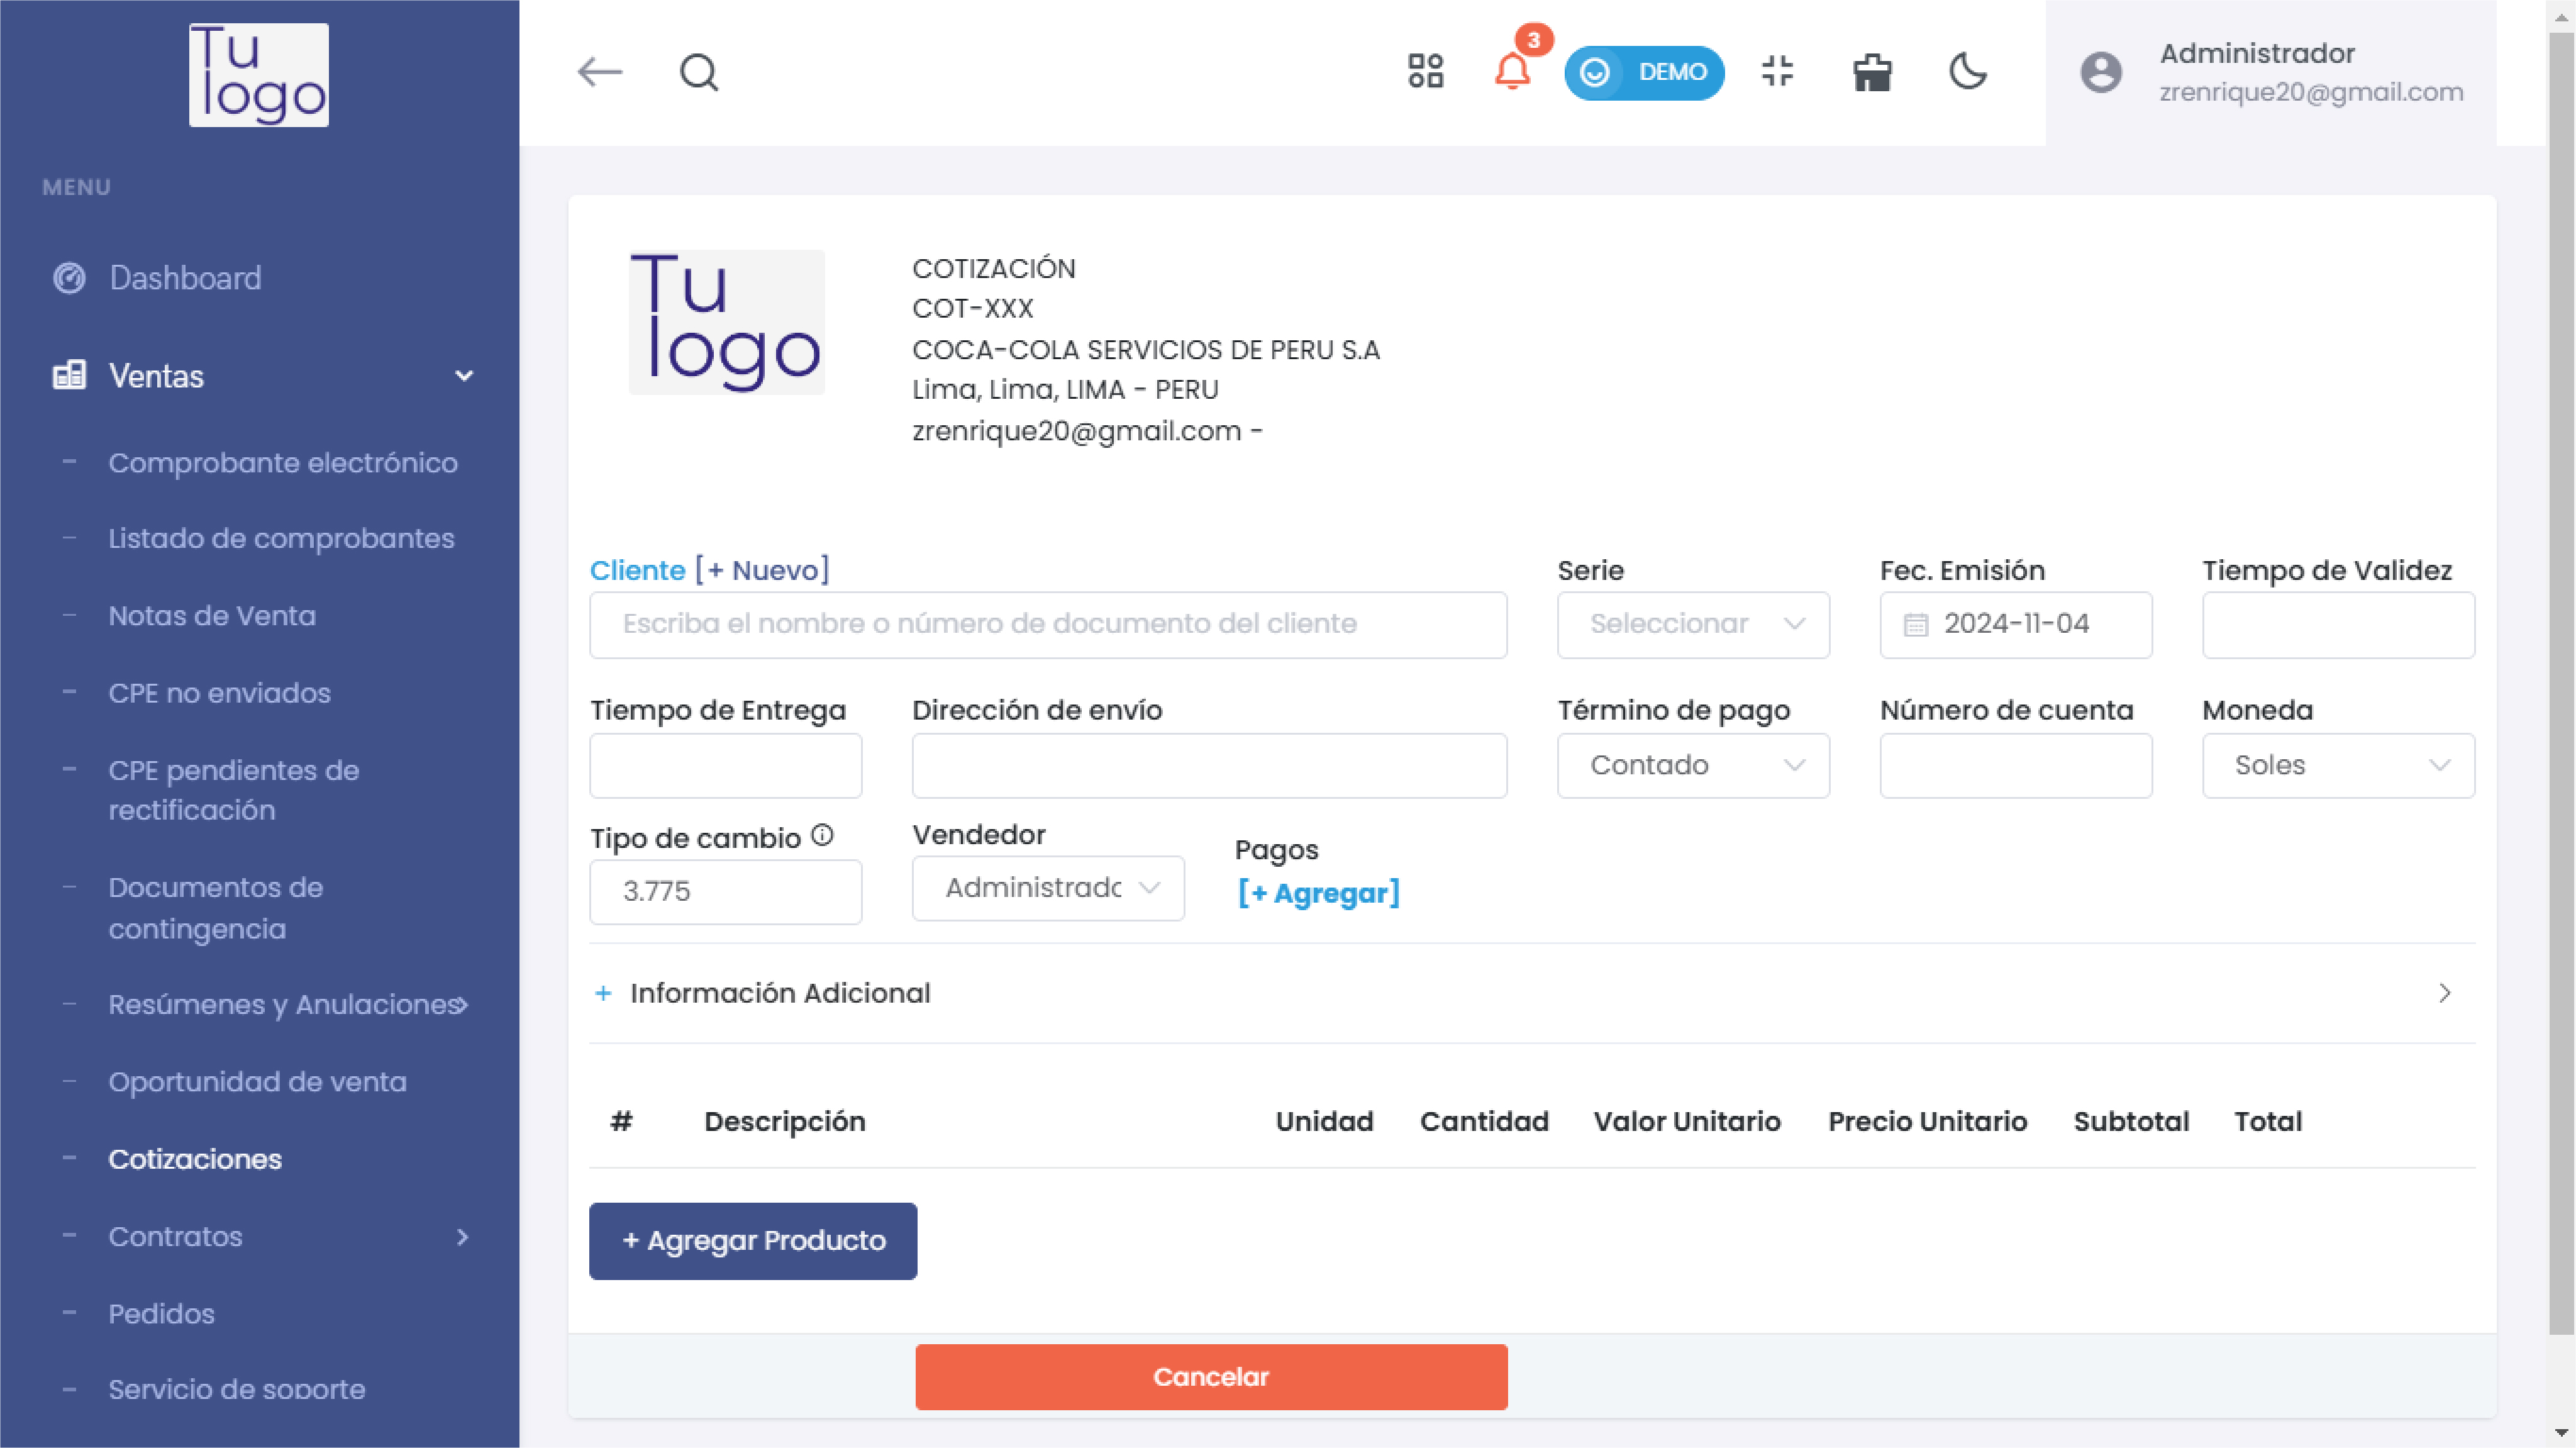Open the Moneda Soles dropdown
The image size is (2576, 1448).
(x=2337, y=765)
